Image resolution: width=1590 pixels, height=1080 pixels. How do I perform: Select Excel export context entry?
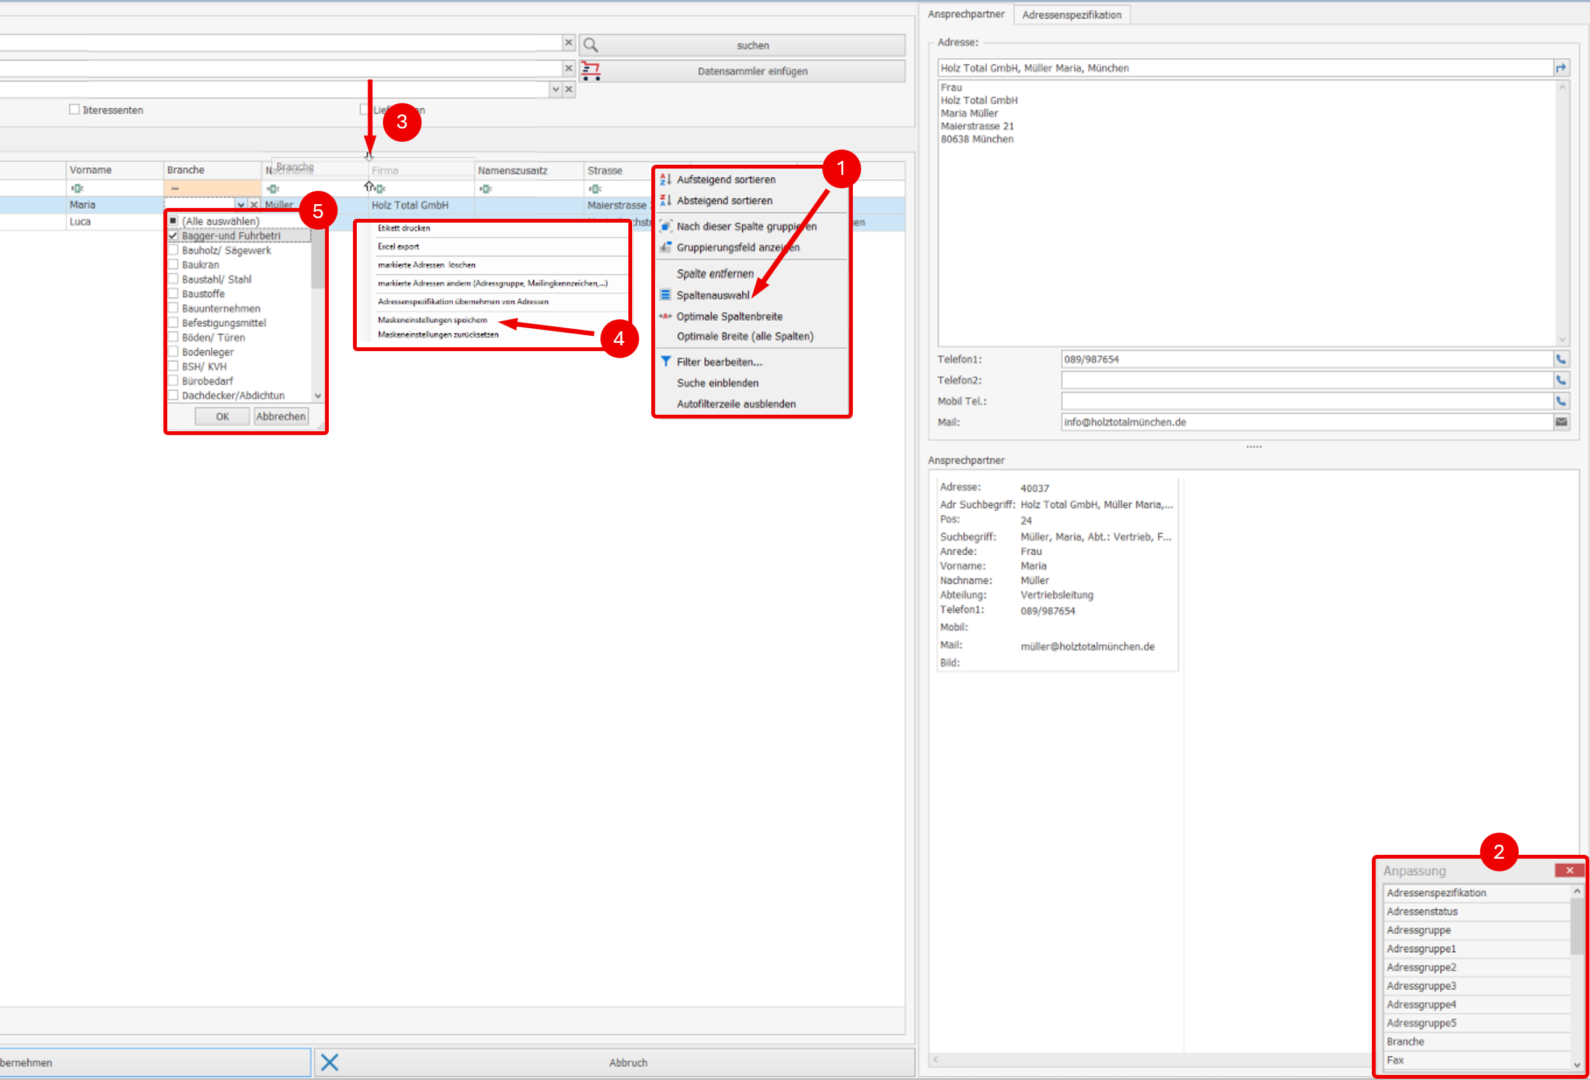coord(398,246)
